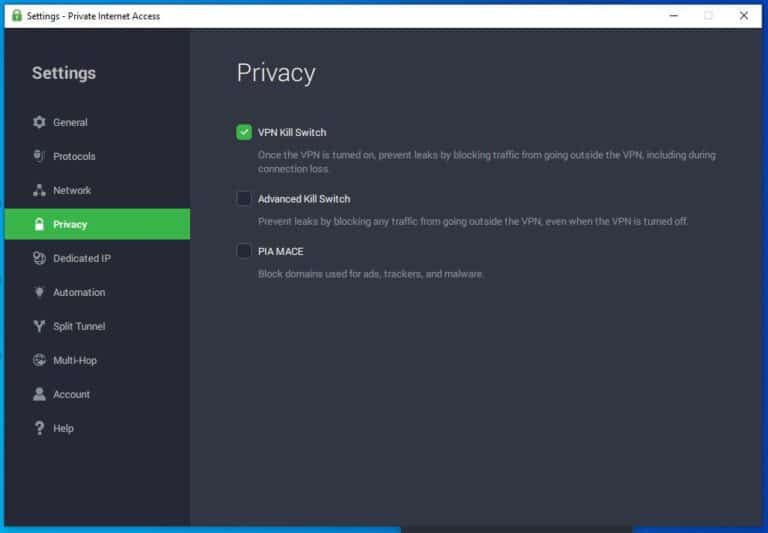
Task: Click the Automation lightbulb icon
Action: point(39,292)
